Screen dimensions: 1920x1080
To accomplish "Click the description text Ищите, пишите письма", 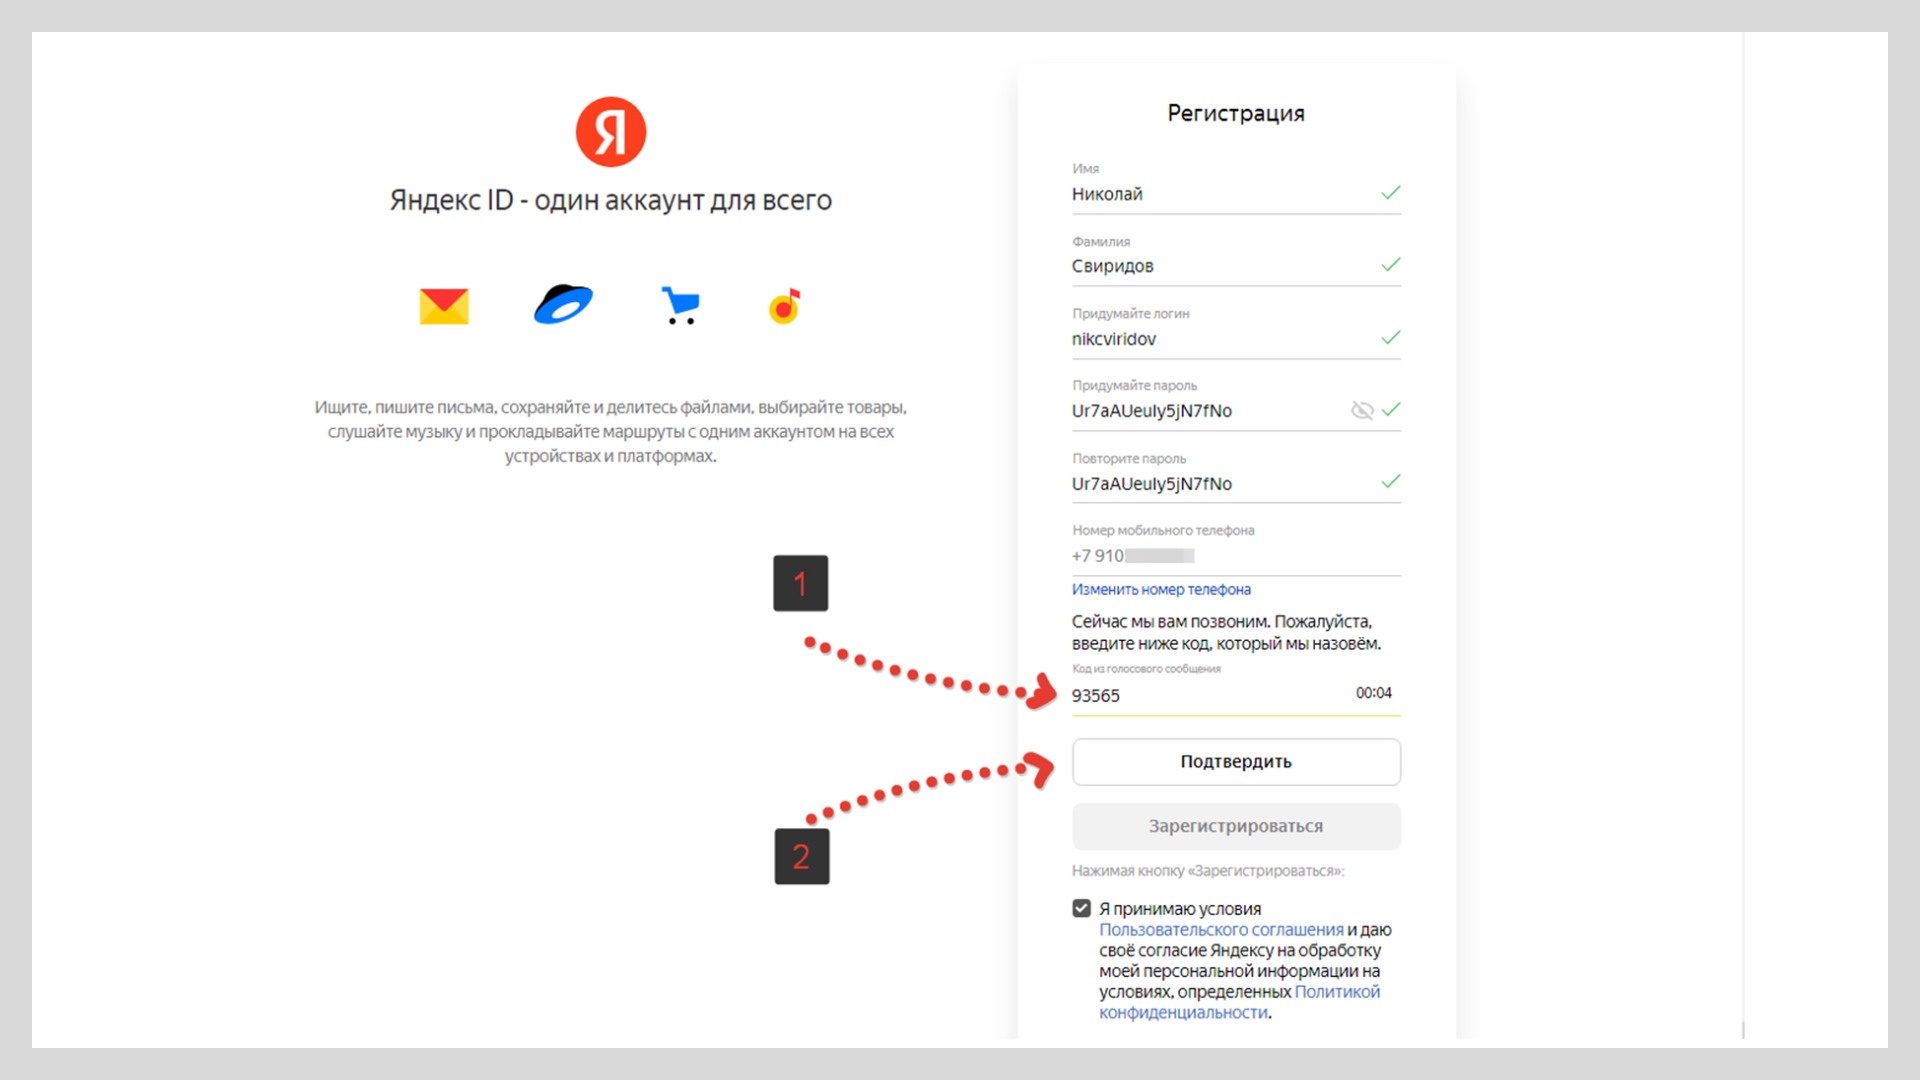I will (x=611, y=432).
